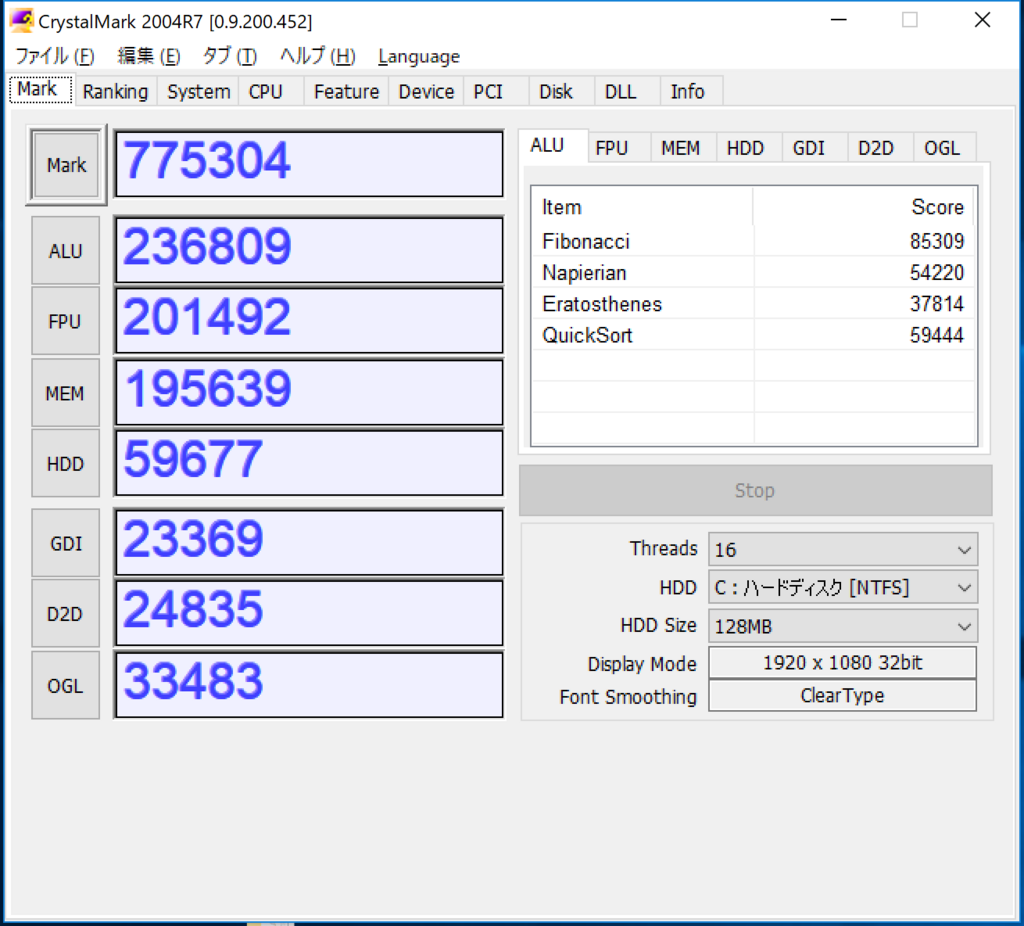The image size is (1024, 926).
Task: Select the QuickSort row
Action: 754,335
